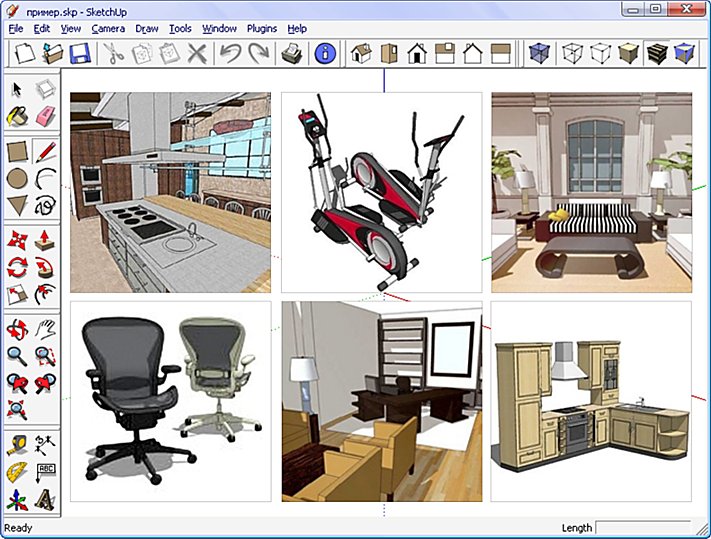Image resolution: width=711 pixels, height=539 pixels.
Task: Pick the Tape Measure tool
Action: pos(18,445)
